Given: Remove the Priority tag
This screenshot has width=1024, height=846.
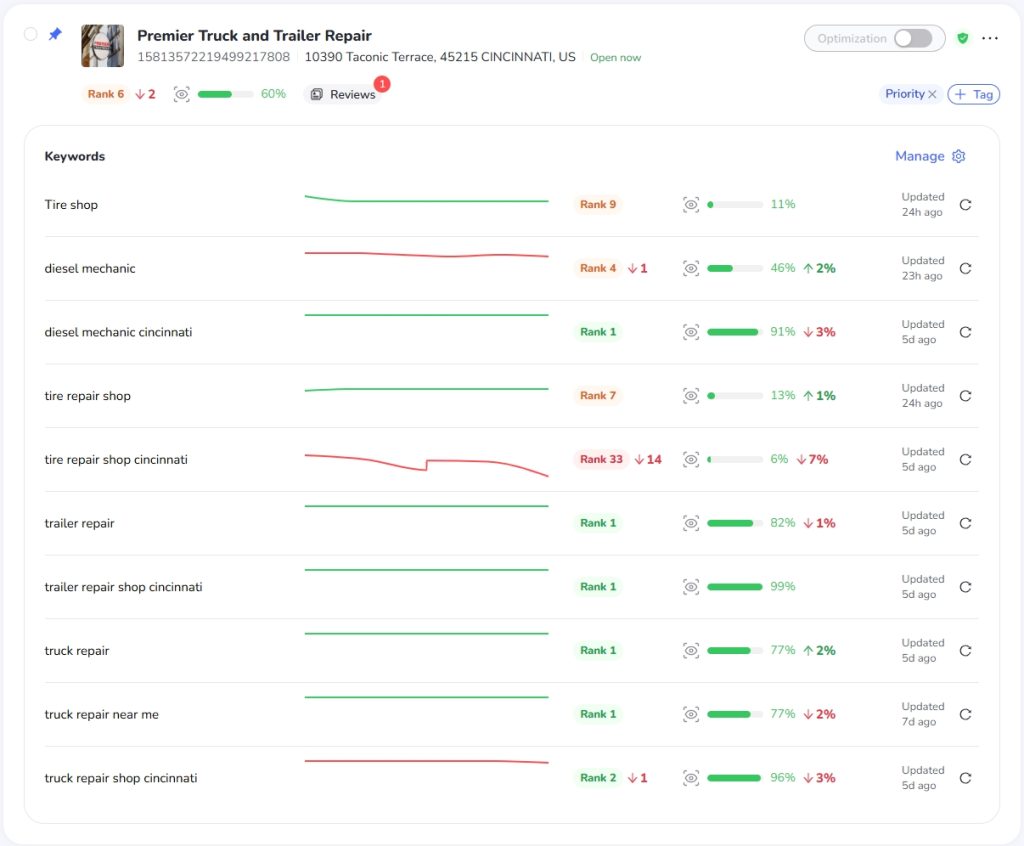Looking at the screenshot, I should tap(932, 94).
